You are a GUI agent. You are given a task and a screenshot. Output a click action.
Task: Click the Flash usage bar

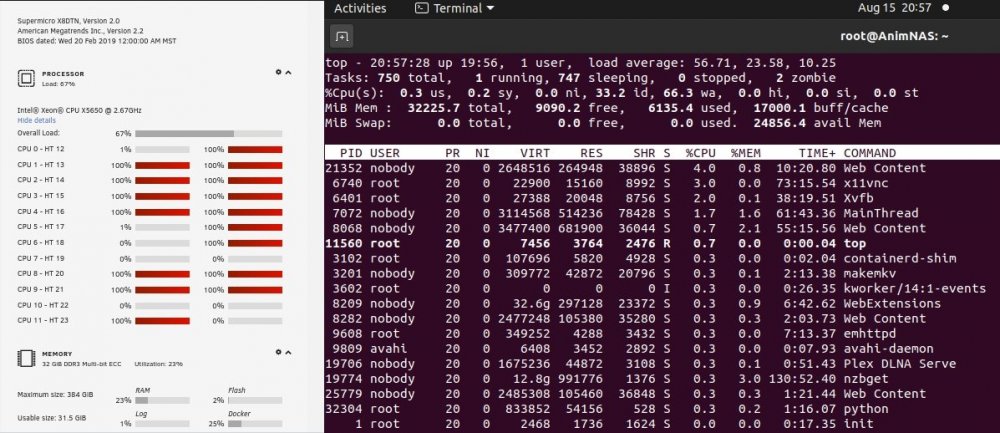(255, 400)
